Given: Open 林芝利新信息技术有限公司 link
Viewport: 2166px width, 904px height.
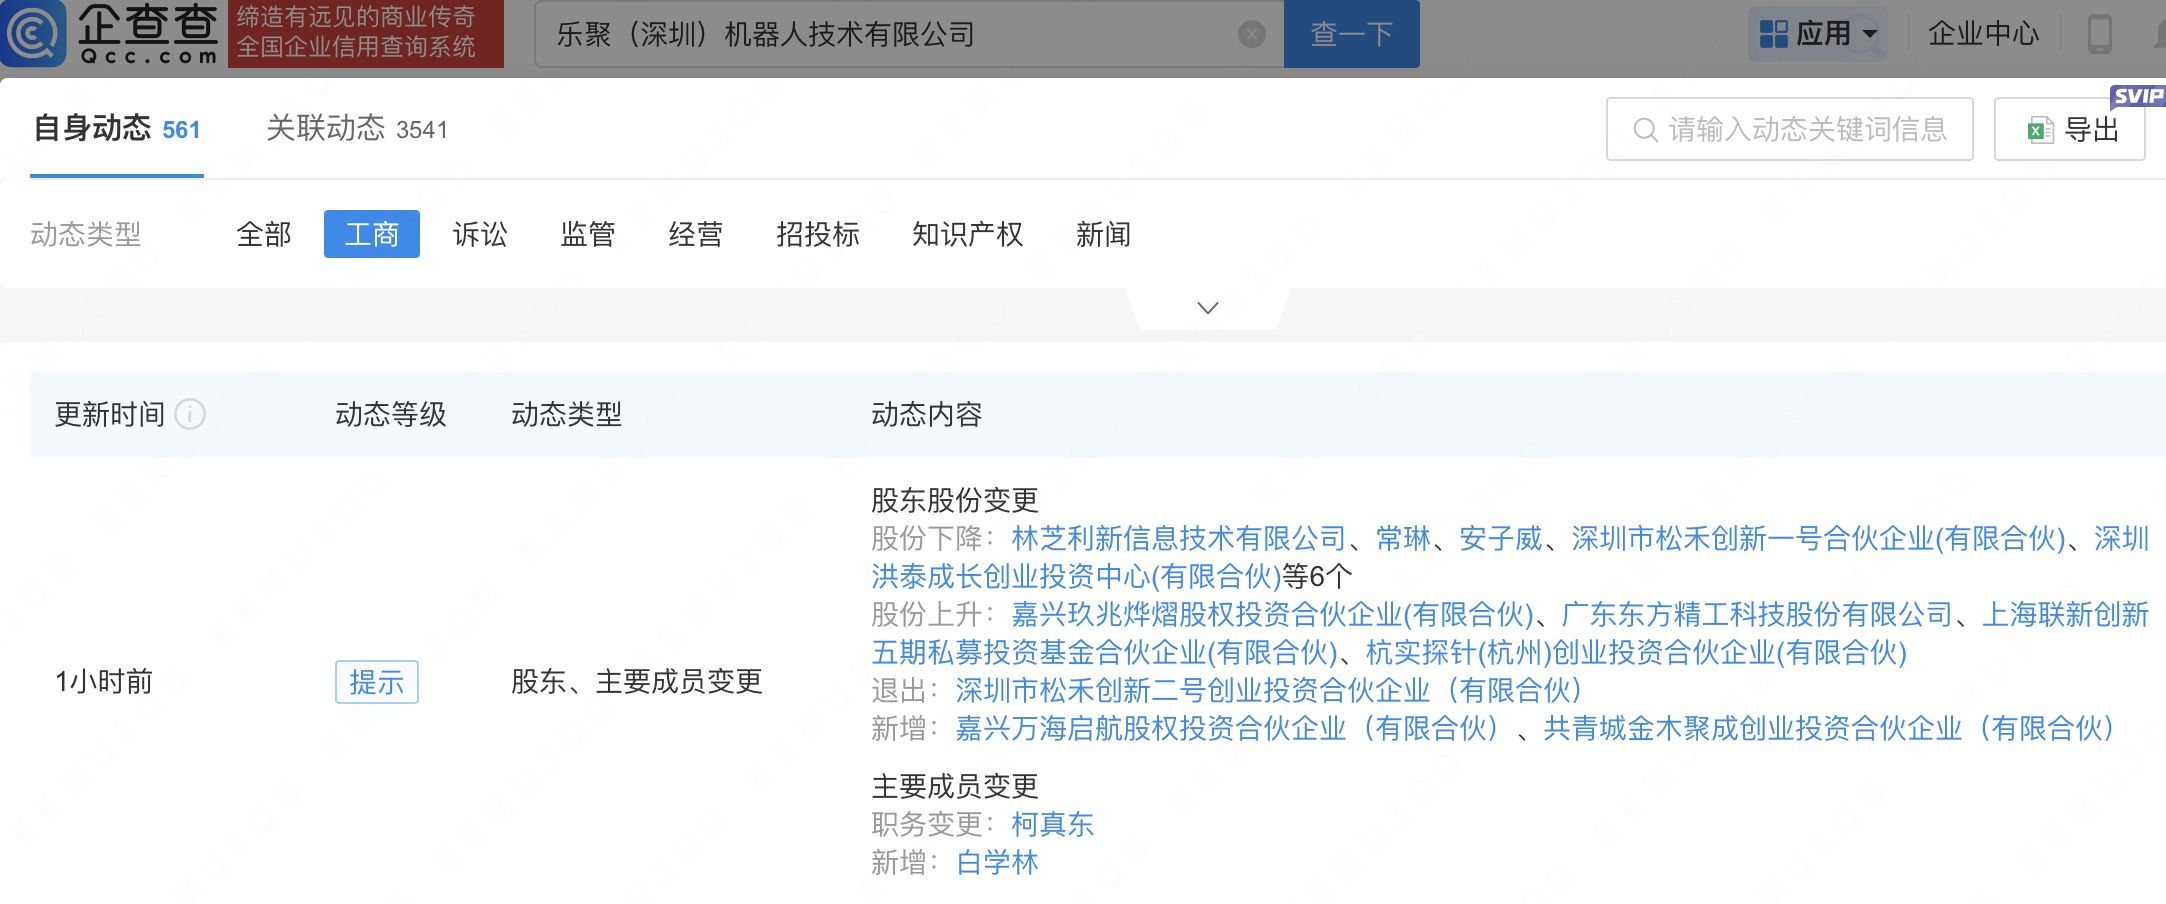Looking at the screenshot, I should click(x=1179, y=538).
